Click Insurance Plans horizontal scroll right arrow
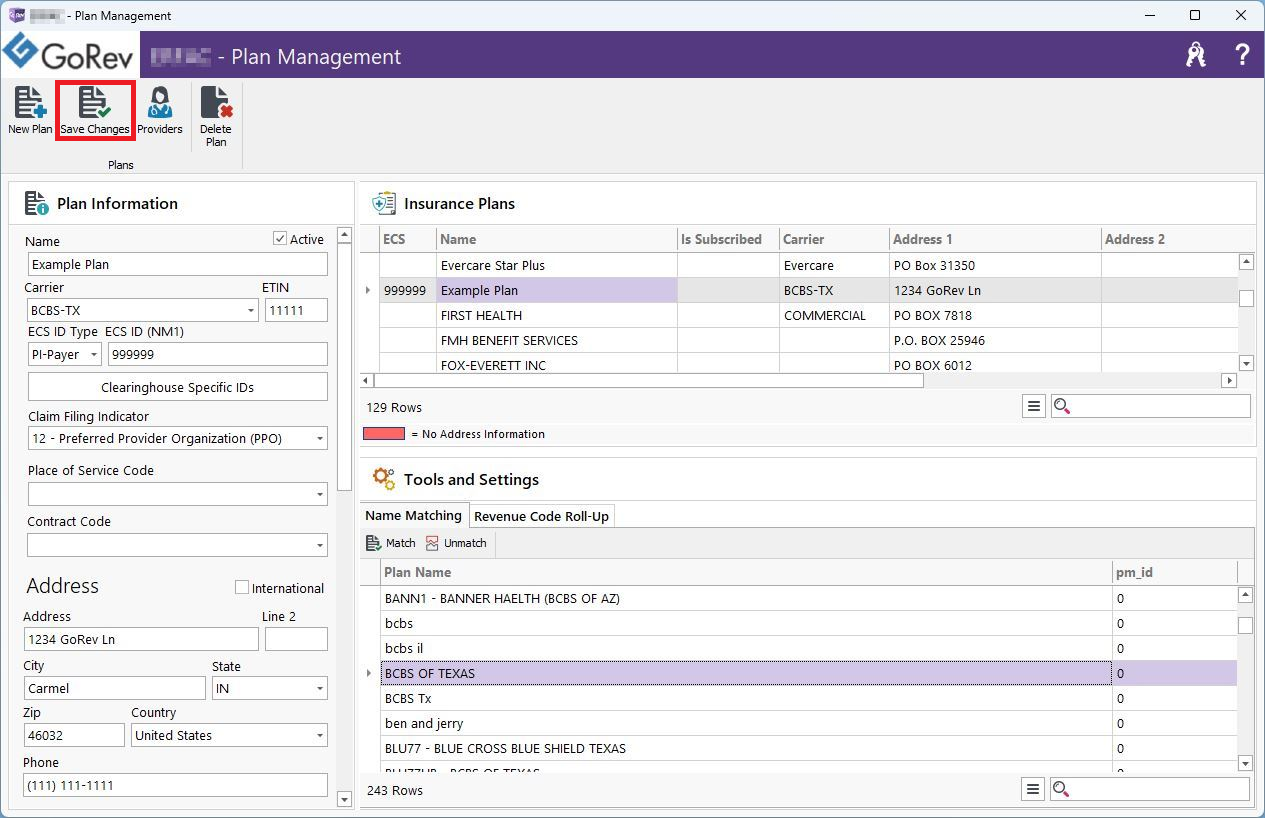This screenshot has width=1265, height=818. [x=1229, y=380]
